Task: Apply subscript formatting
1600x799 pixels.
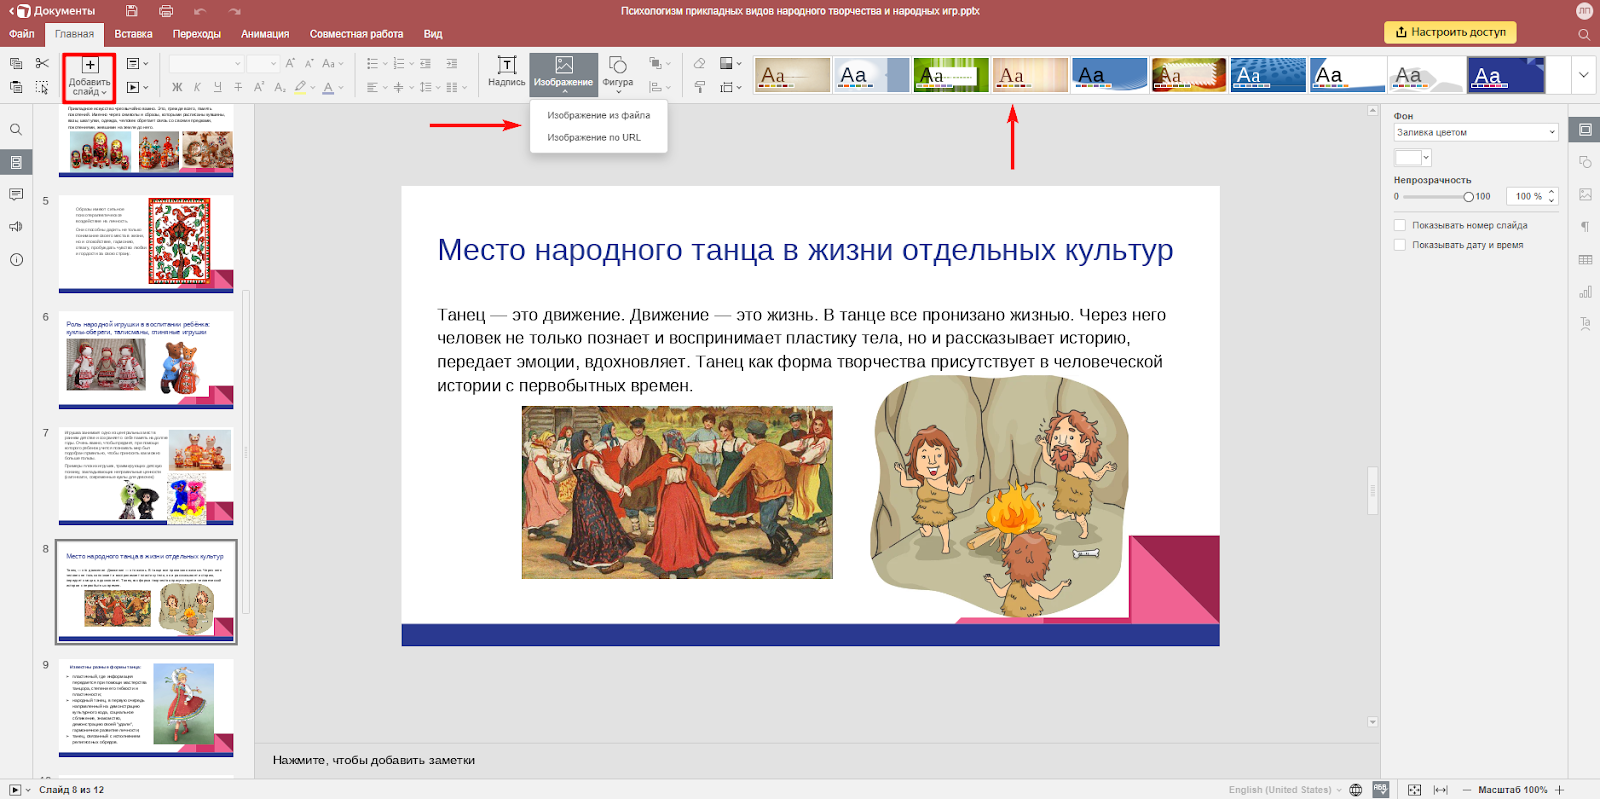Action: point(280,87)
